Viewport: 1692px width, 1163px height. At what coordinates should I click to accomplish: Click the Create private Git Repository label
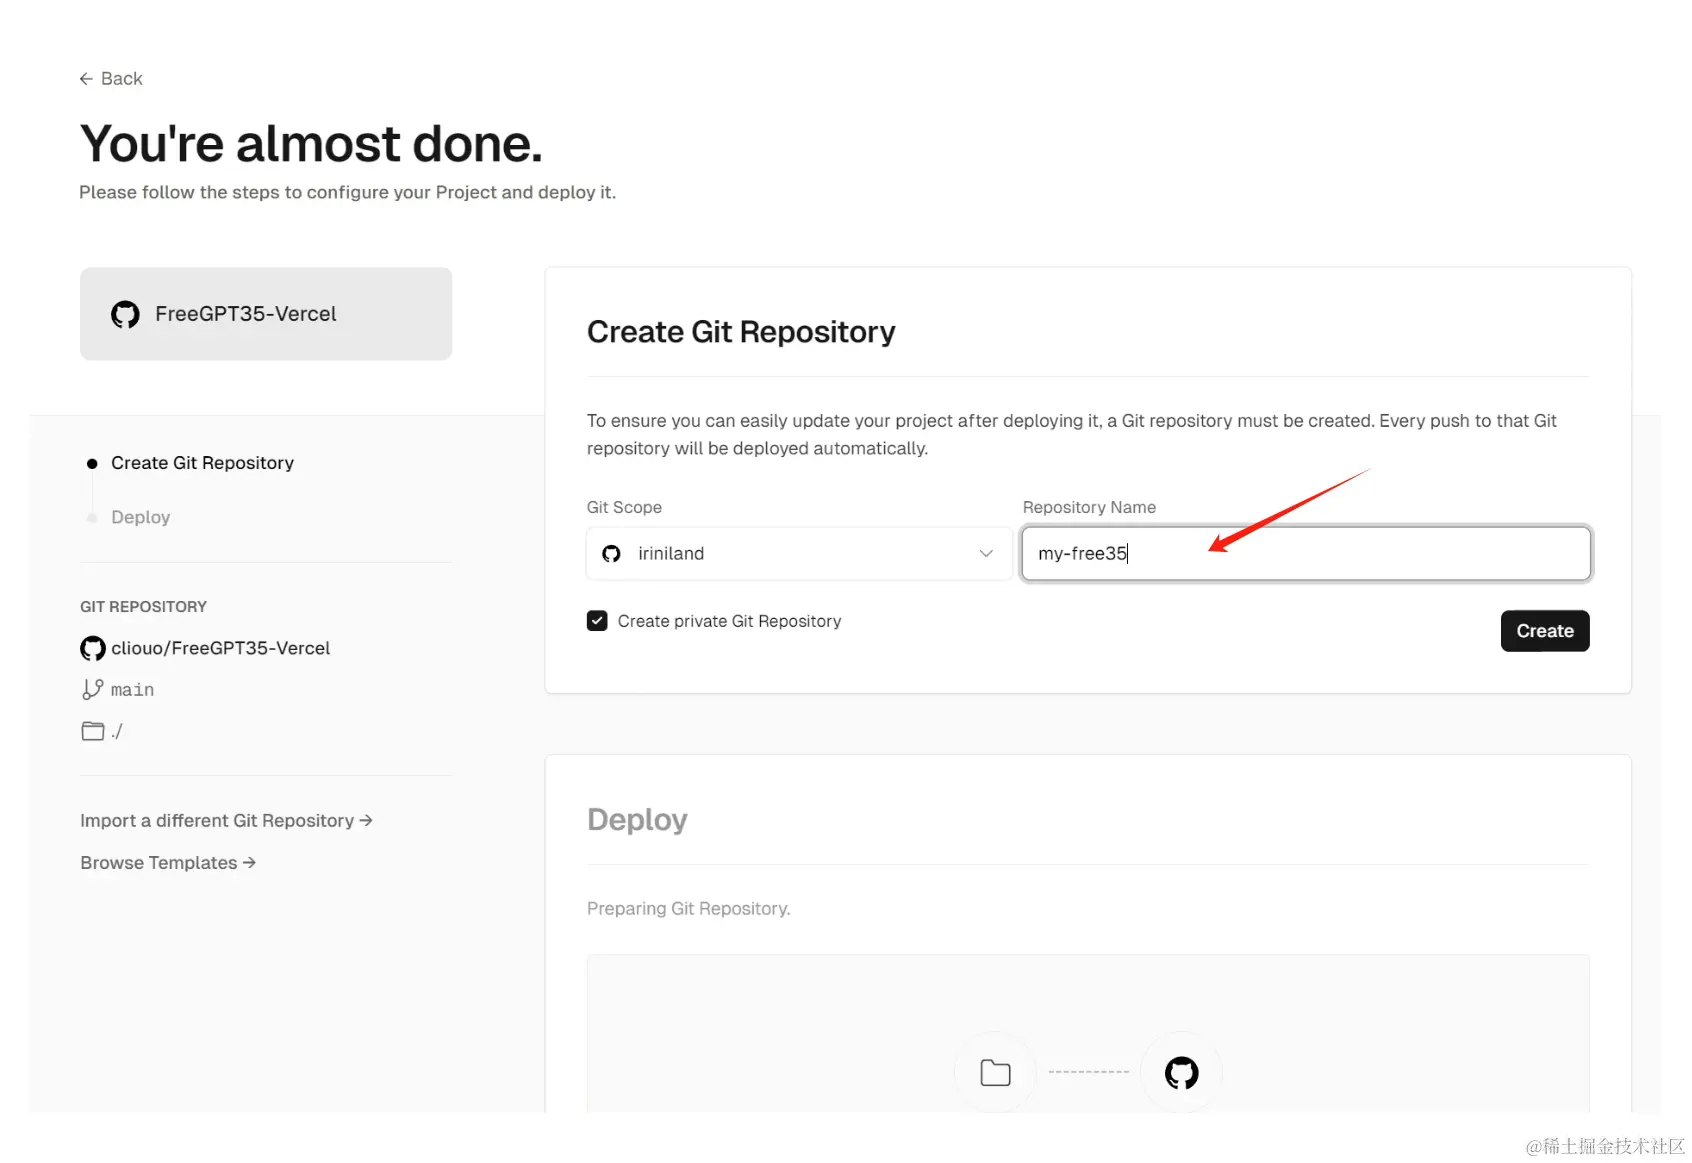[729, 621]
